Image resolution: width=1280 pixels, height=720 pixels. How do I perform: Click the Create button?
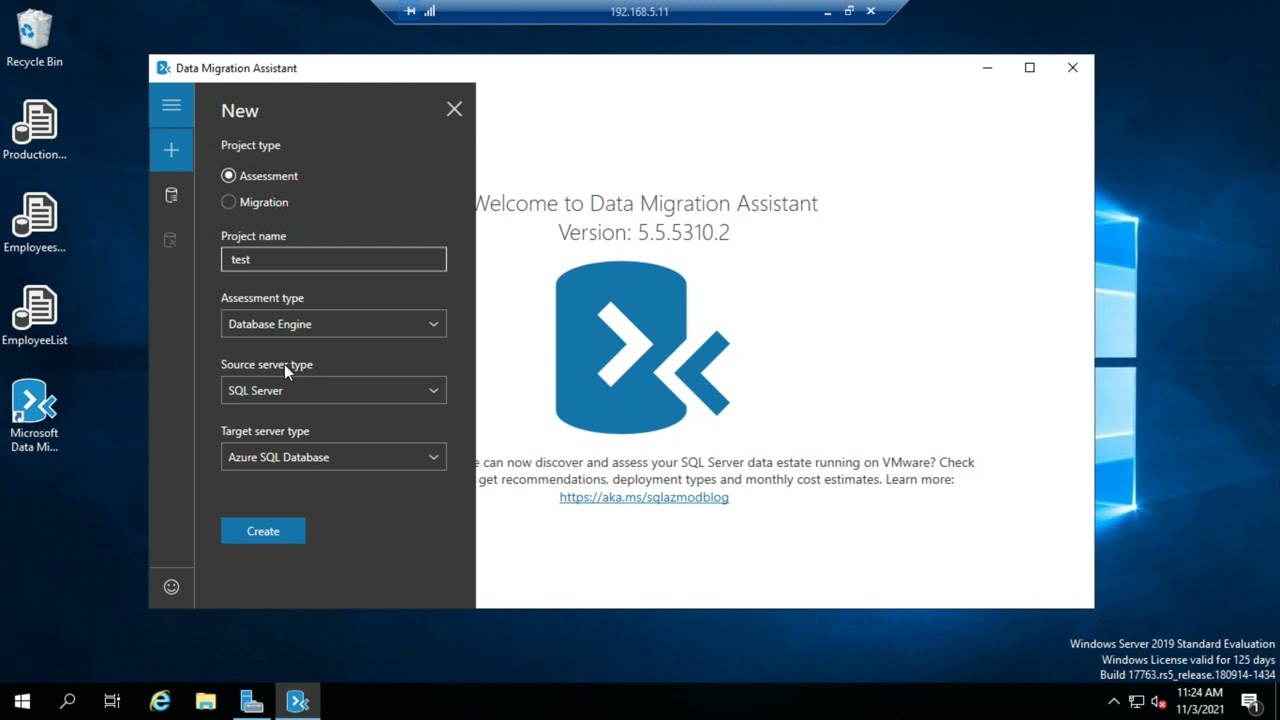263,531
